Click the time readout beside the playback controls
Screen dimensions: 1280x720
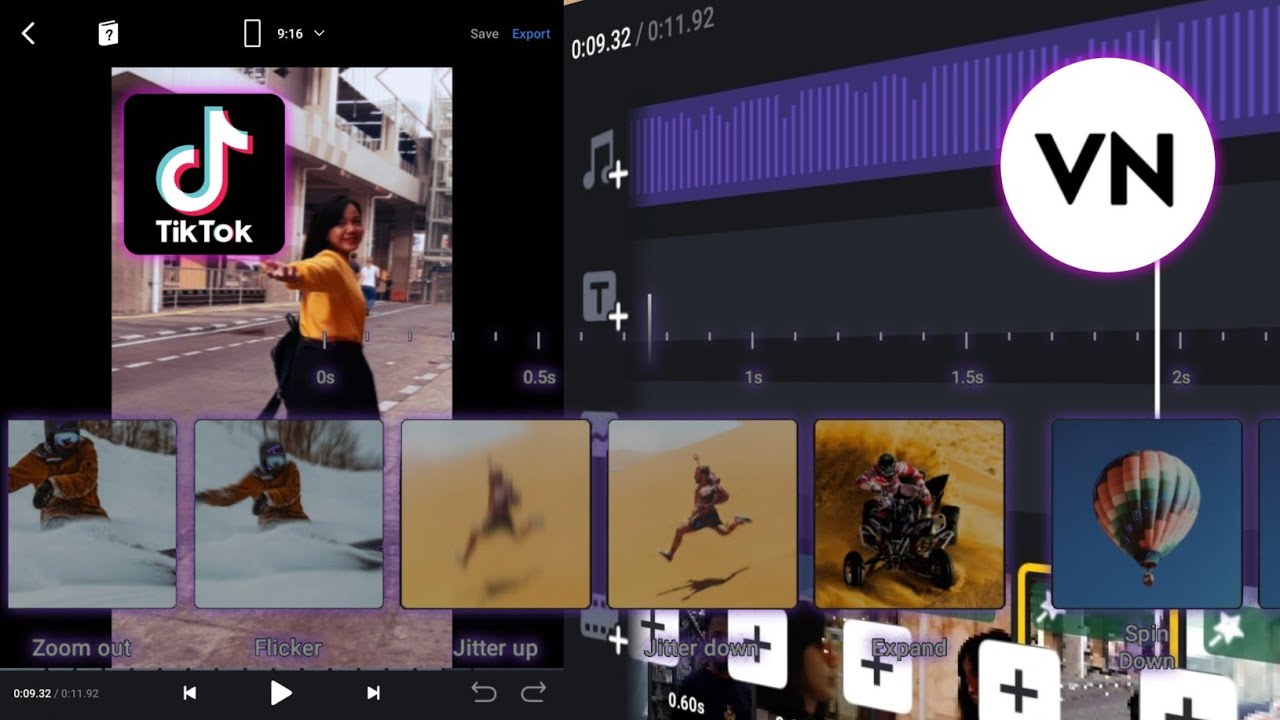(x=56, y=693)
